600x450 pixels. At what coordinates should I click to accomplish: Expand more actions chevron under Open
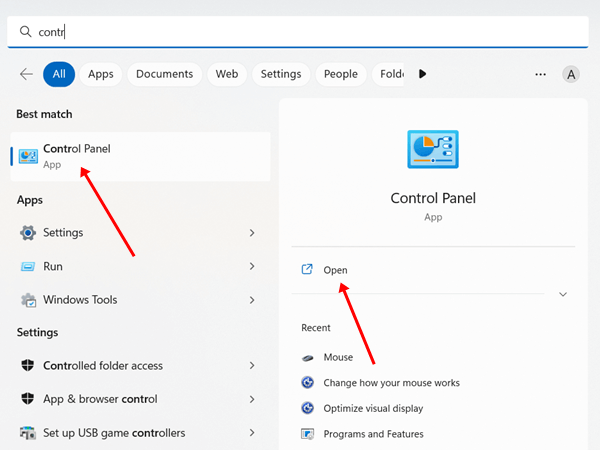563,294
